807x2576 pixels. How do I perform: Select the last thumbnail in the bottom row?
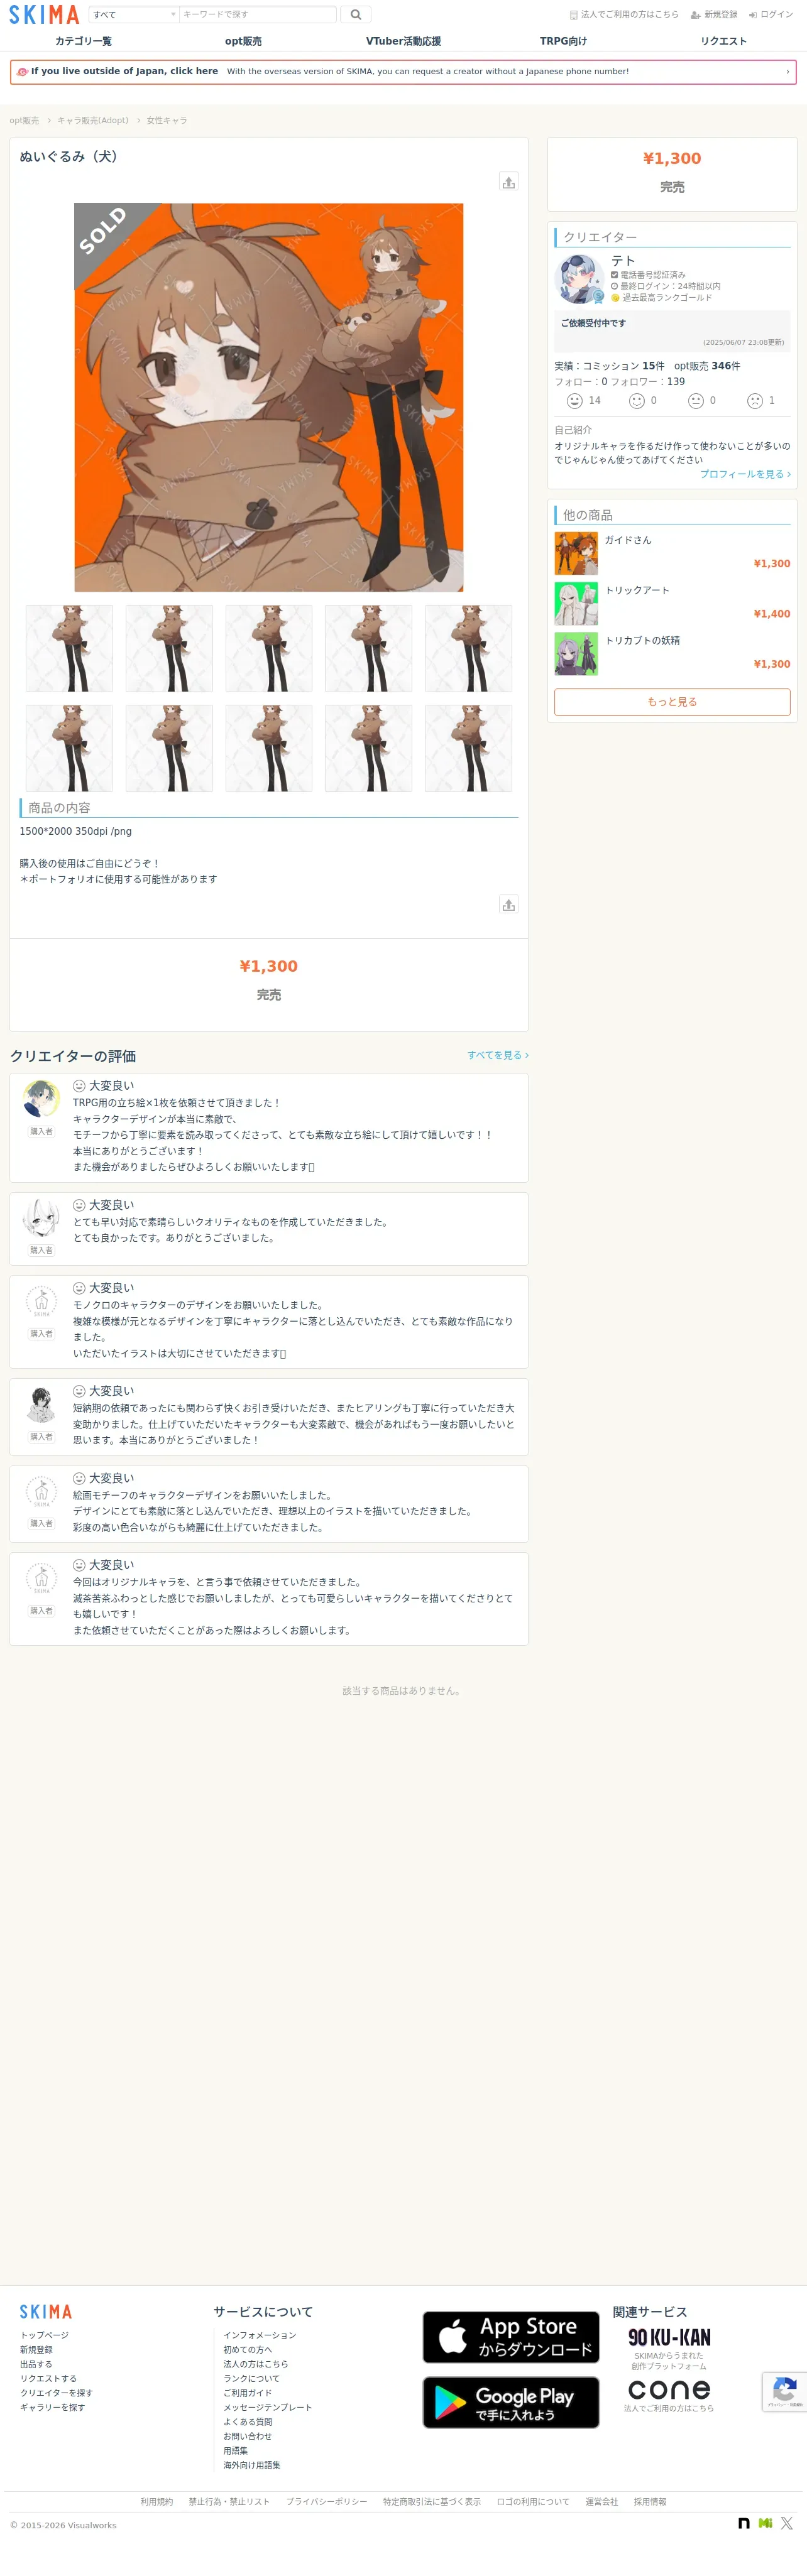click(468, 748)
